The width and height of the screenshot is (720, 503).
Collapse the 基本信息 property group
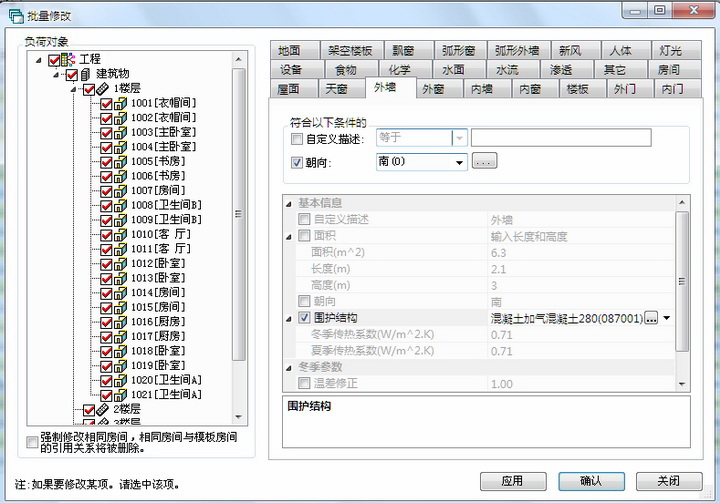289,204
